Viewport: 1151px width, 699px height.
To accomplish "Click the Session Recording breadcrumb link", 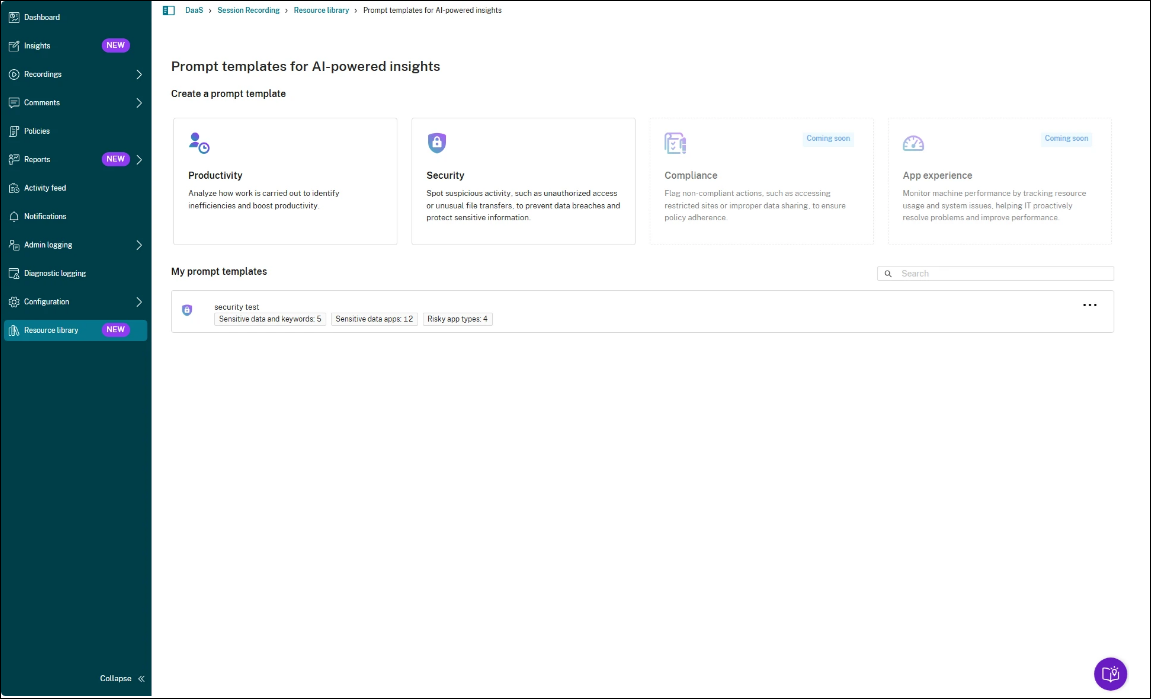I will [x=248, y=10].
